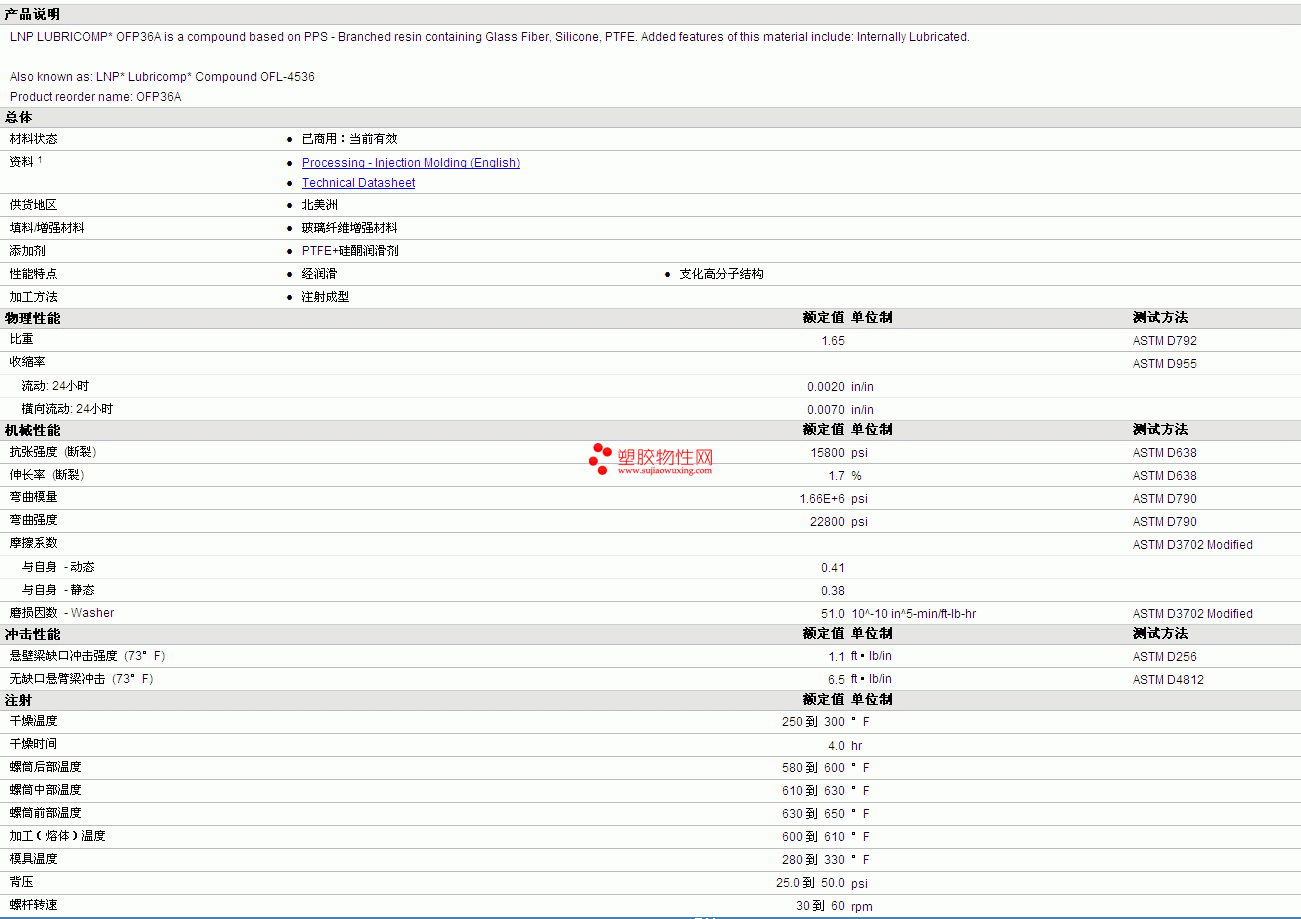This screenshot has height=919, width=1301.
Task: Click the 总体 section header
Action: pos(19,118)
